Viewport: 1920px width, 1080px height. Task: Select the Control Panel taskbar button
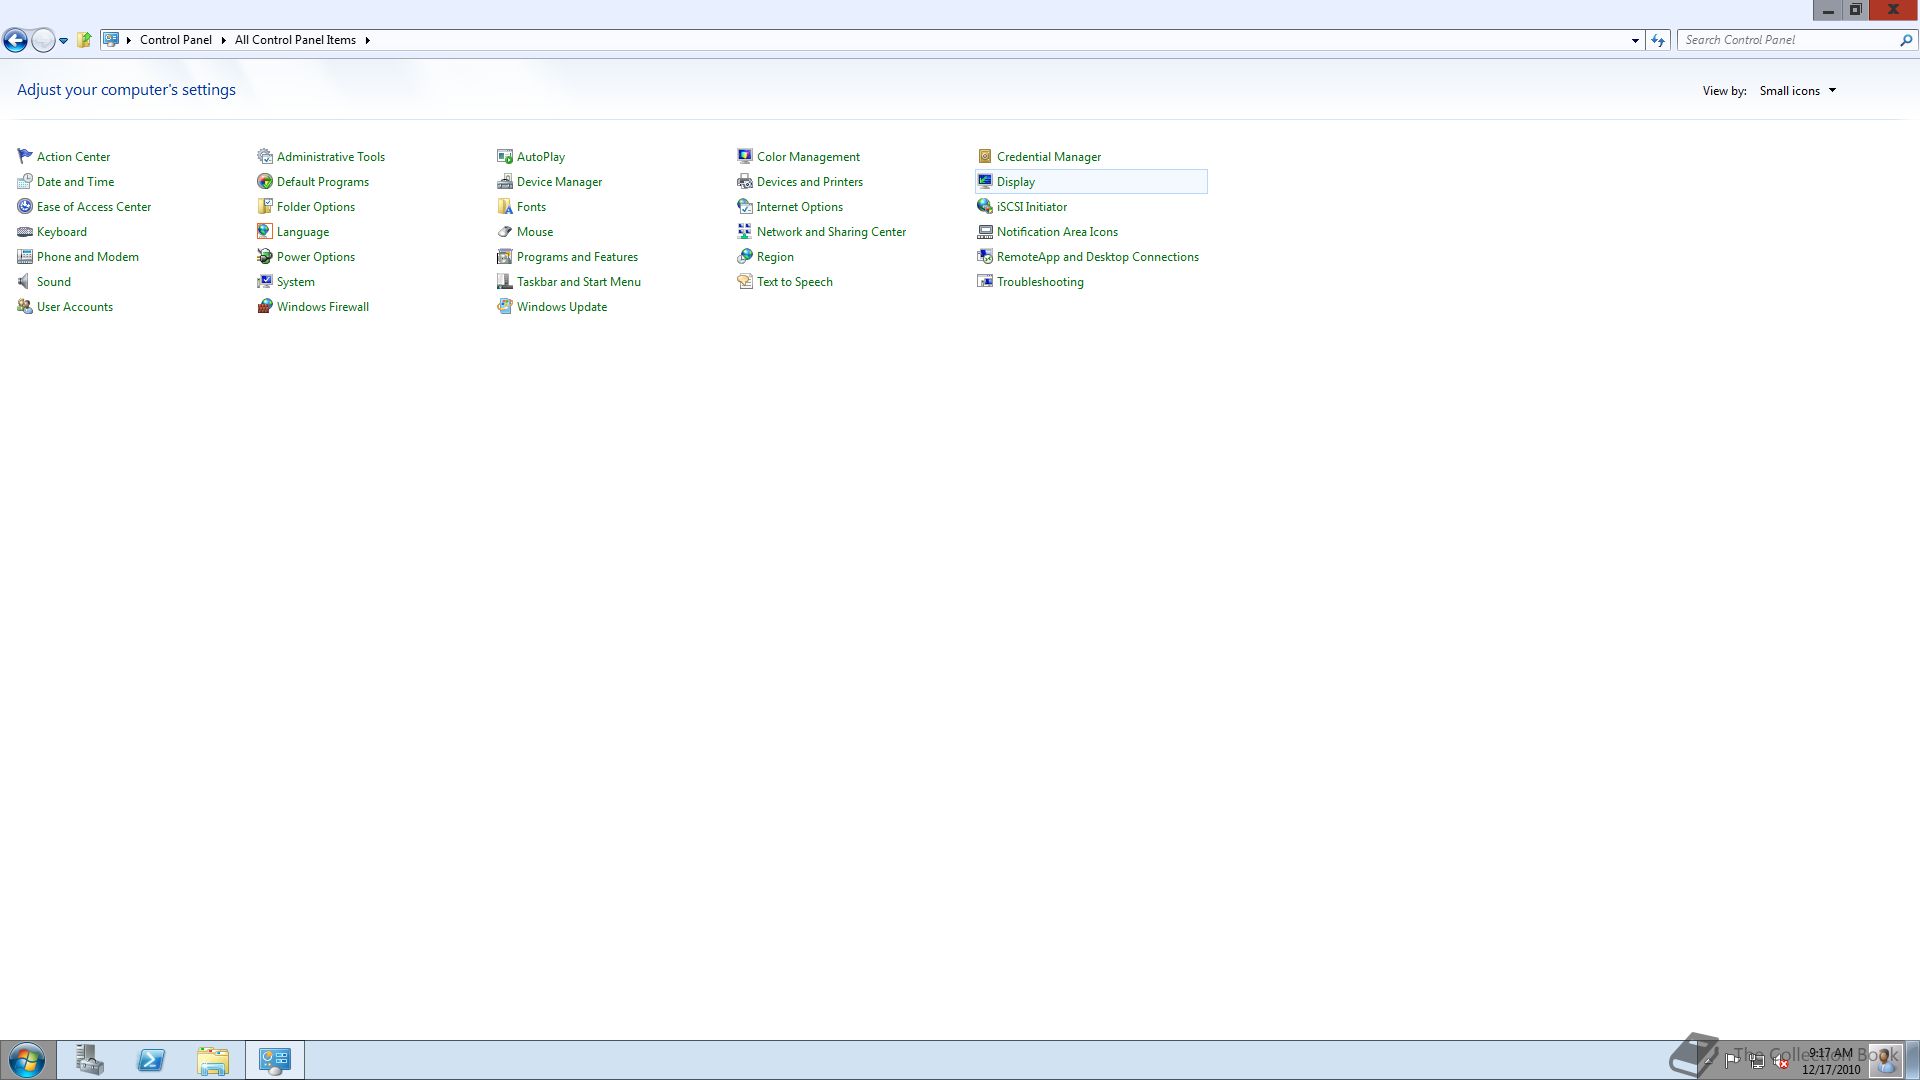[x=275, y=1060]
